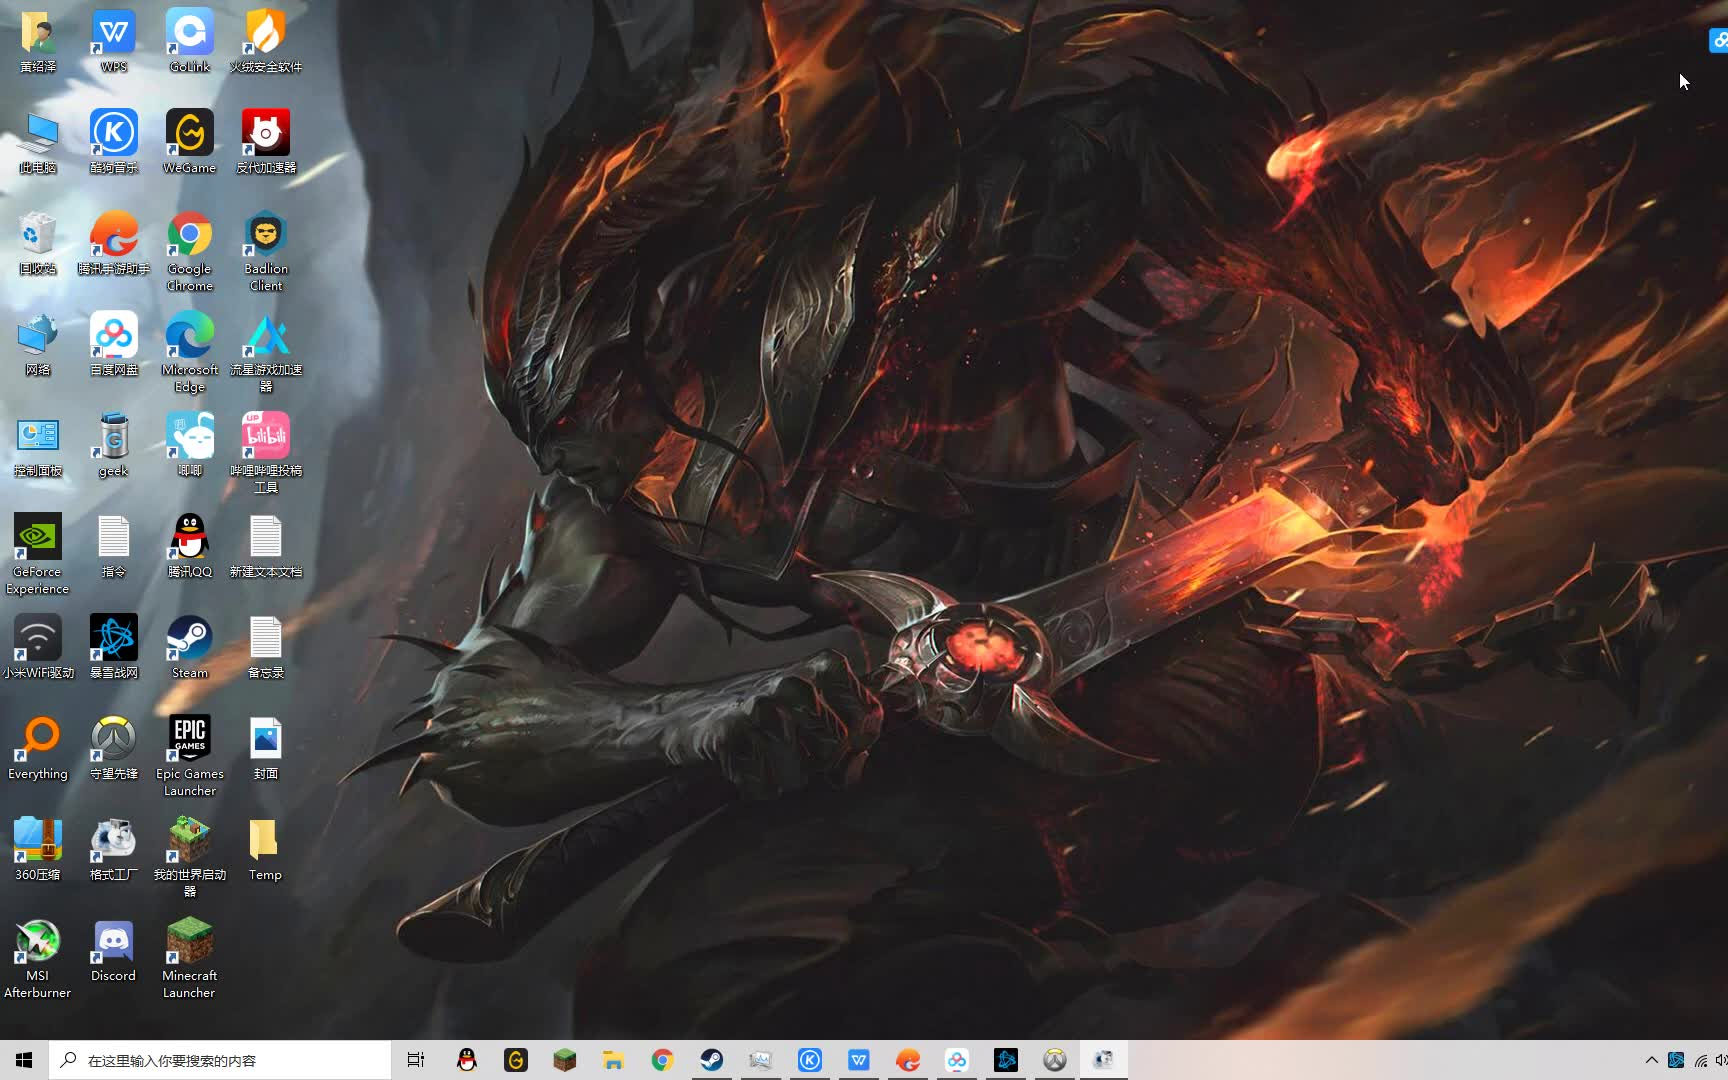Open WeGame desktop shortcut

pyautogui.click(x=190, y=142)
